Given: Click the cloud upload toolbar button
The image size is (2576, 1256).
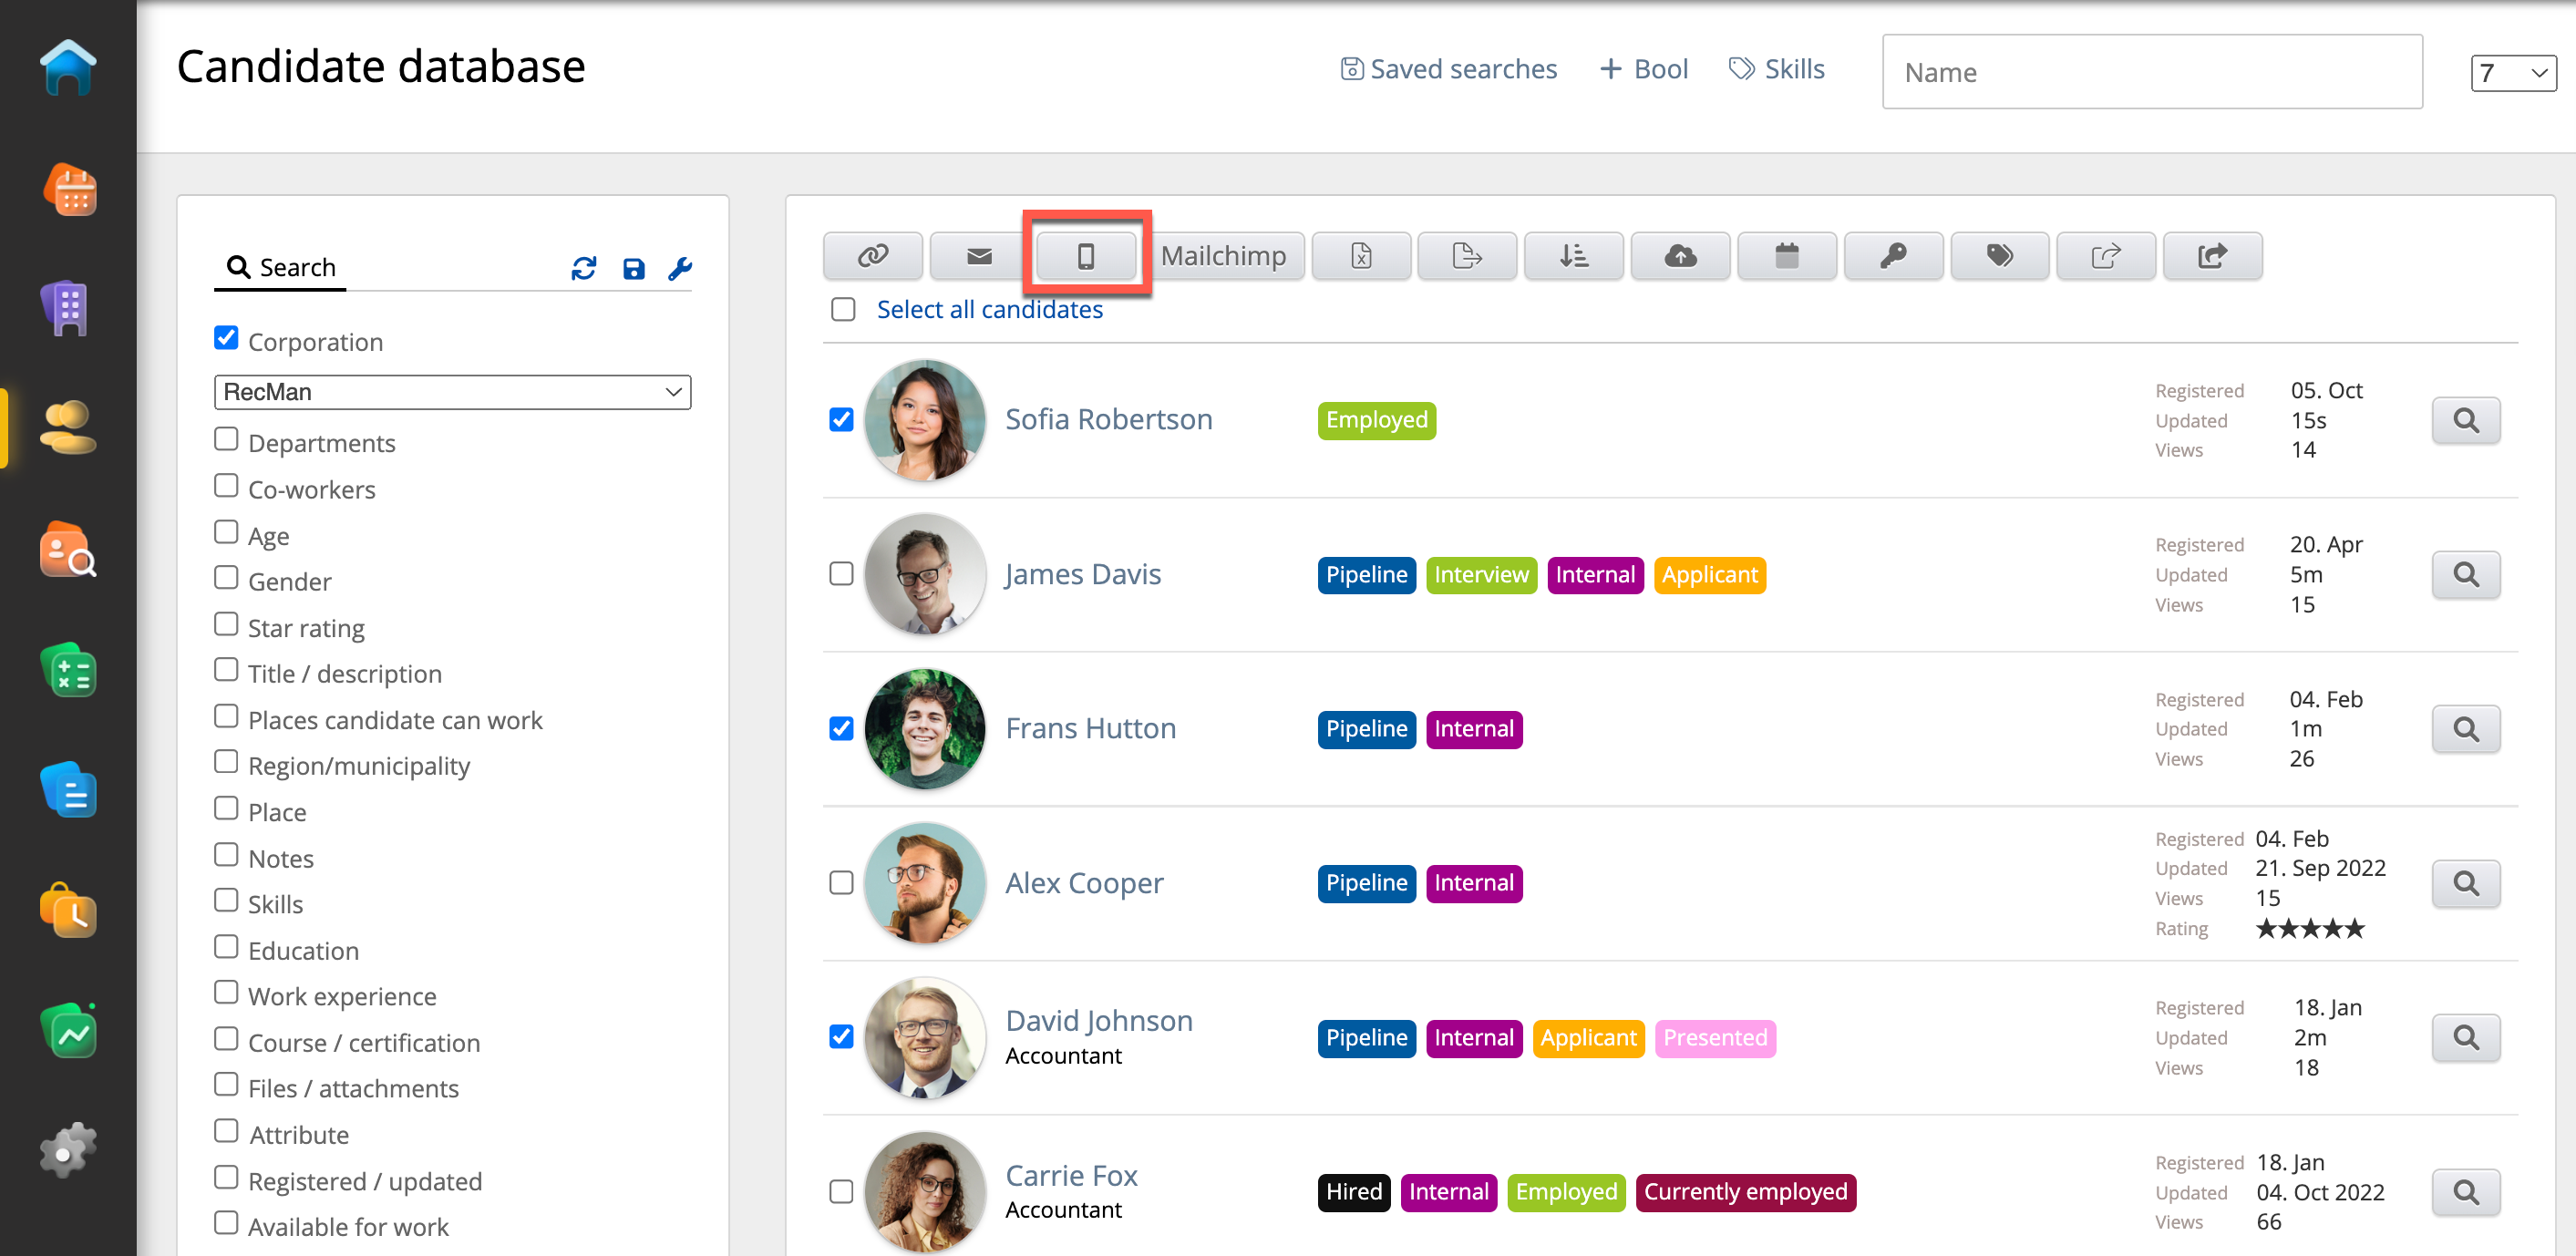Looking at the screenshot, I should tap(1680, 256).
